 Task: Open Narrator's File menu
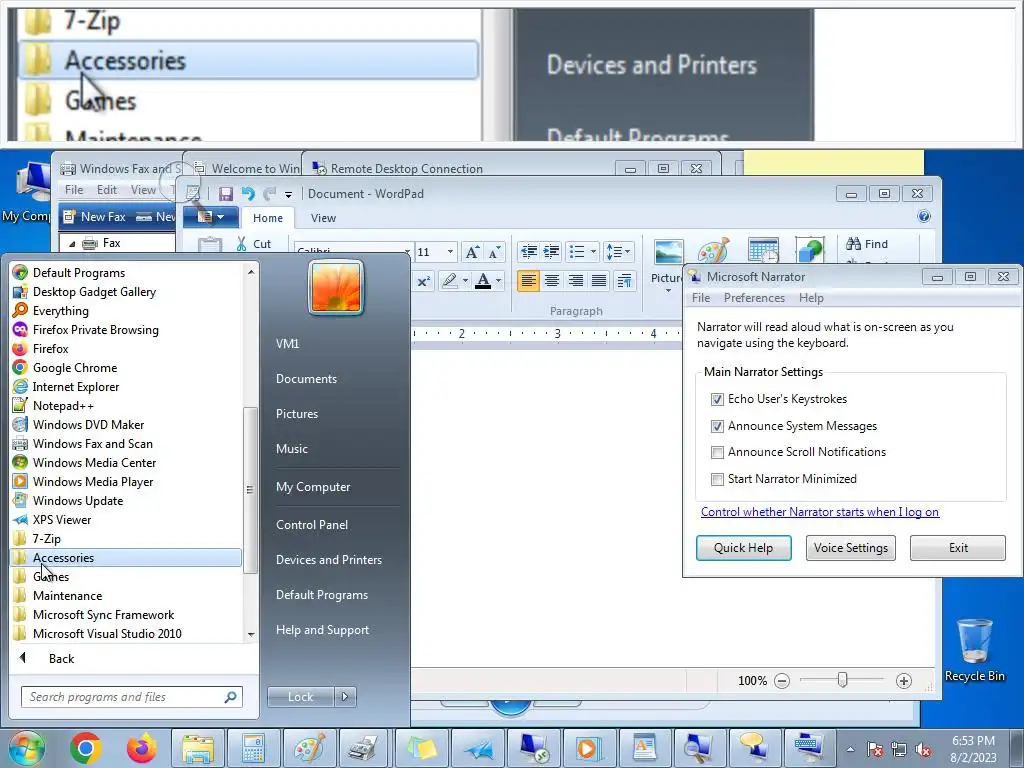click(701, 298)
